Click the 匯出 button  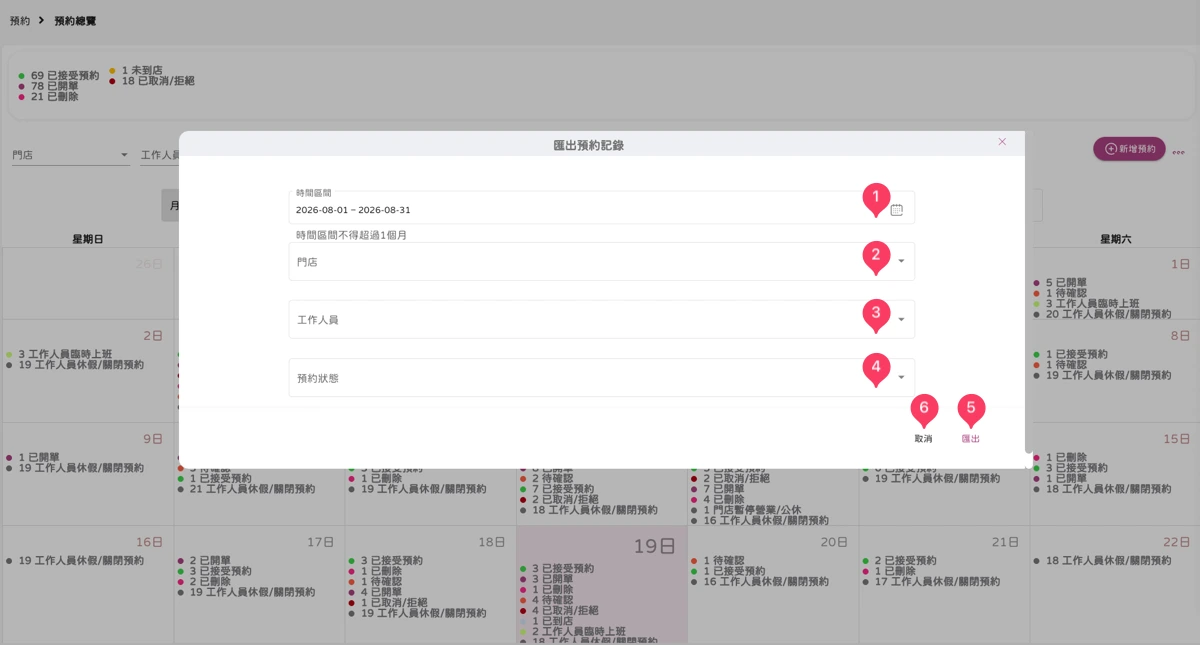click(x=970, y=439)
